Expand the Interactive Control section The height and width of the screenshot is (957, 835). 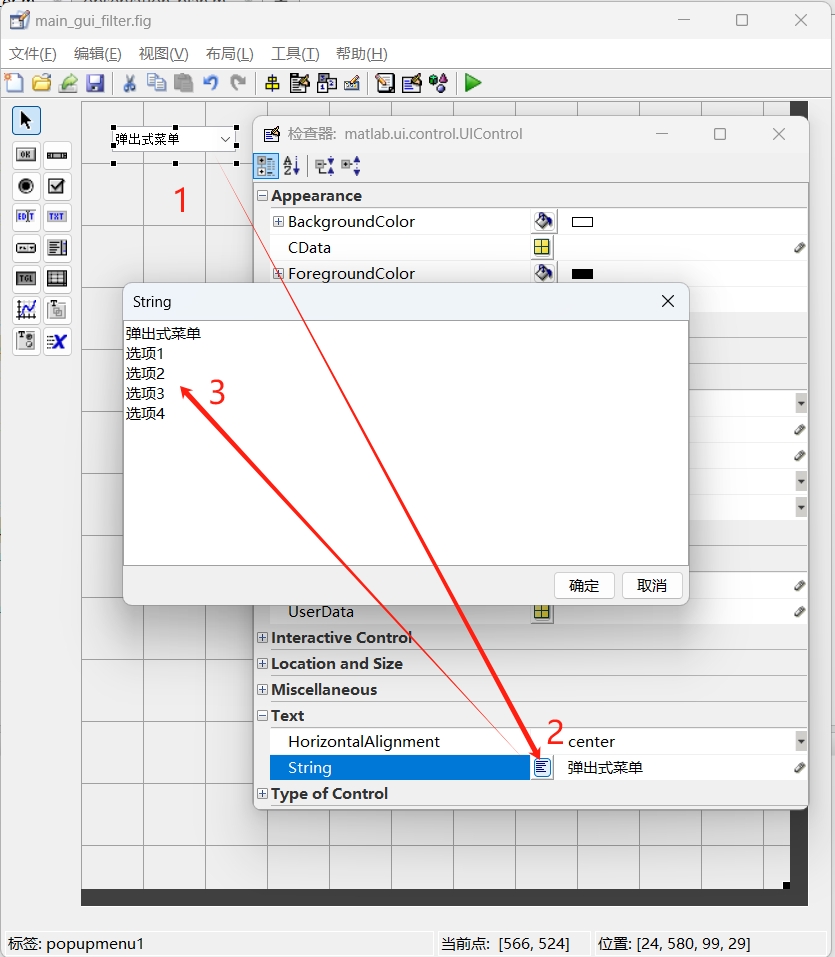coord(262,638)
